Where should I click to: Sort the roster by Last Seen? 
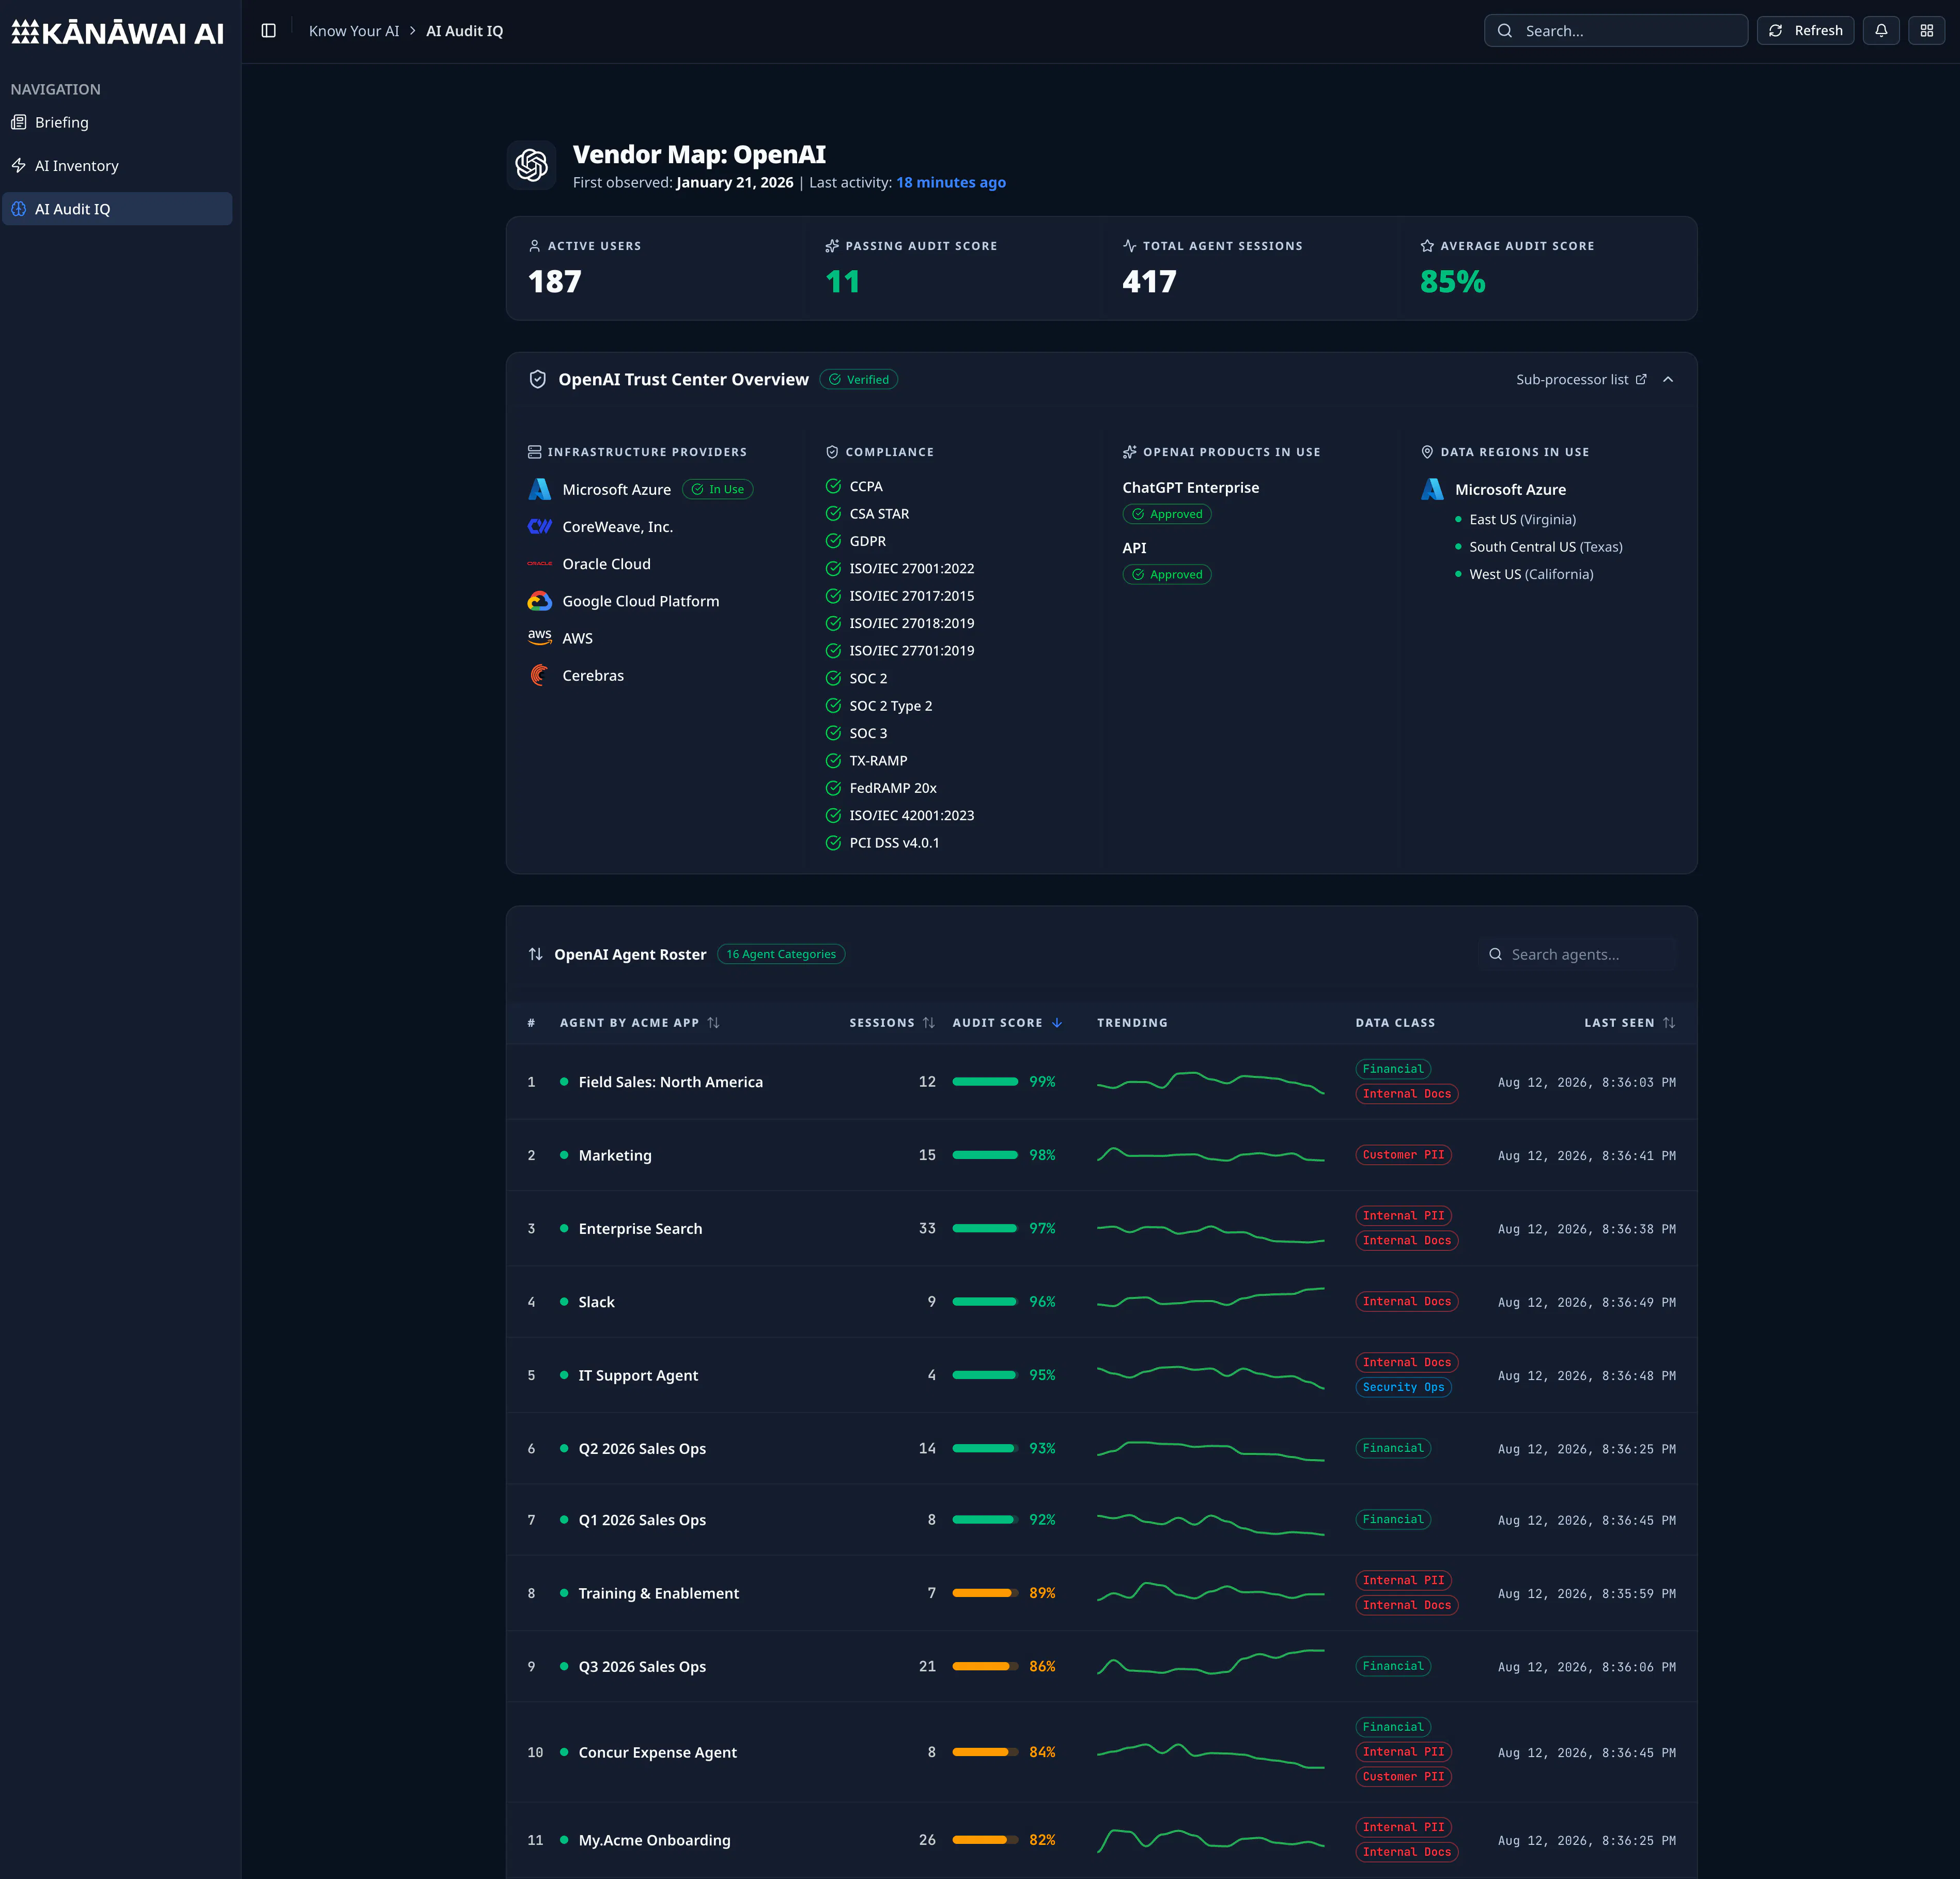click(x=1629, y=1022)
